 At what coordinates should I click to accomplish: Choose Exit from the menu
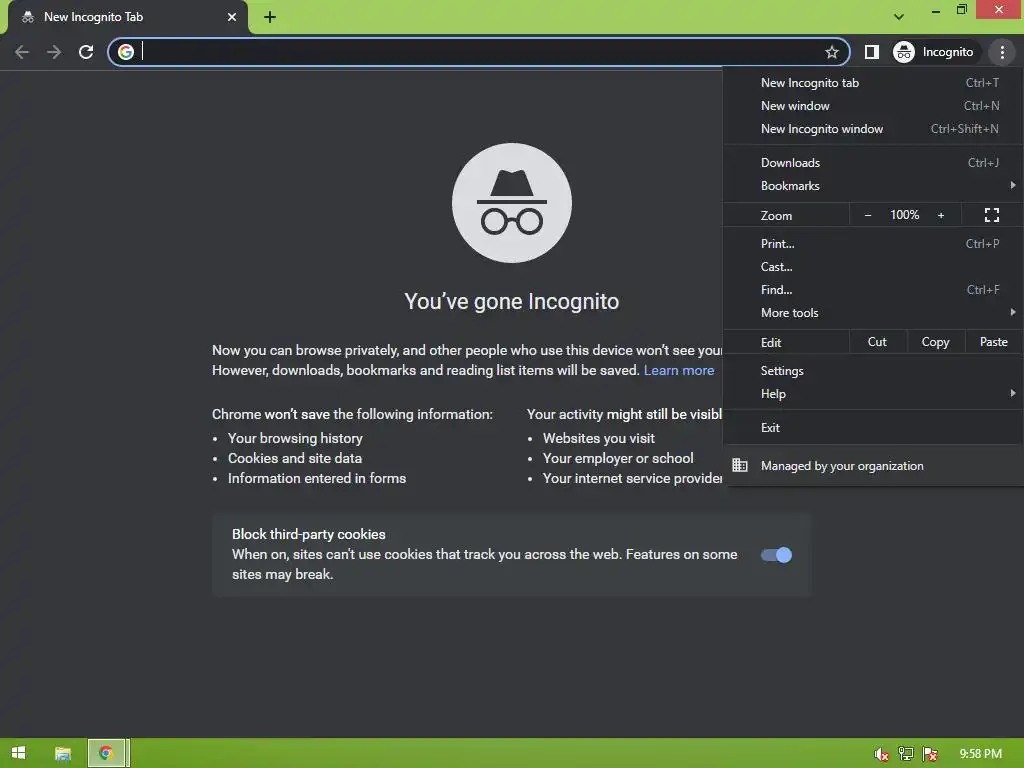[x=872, y=428]
